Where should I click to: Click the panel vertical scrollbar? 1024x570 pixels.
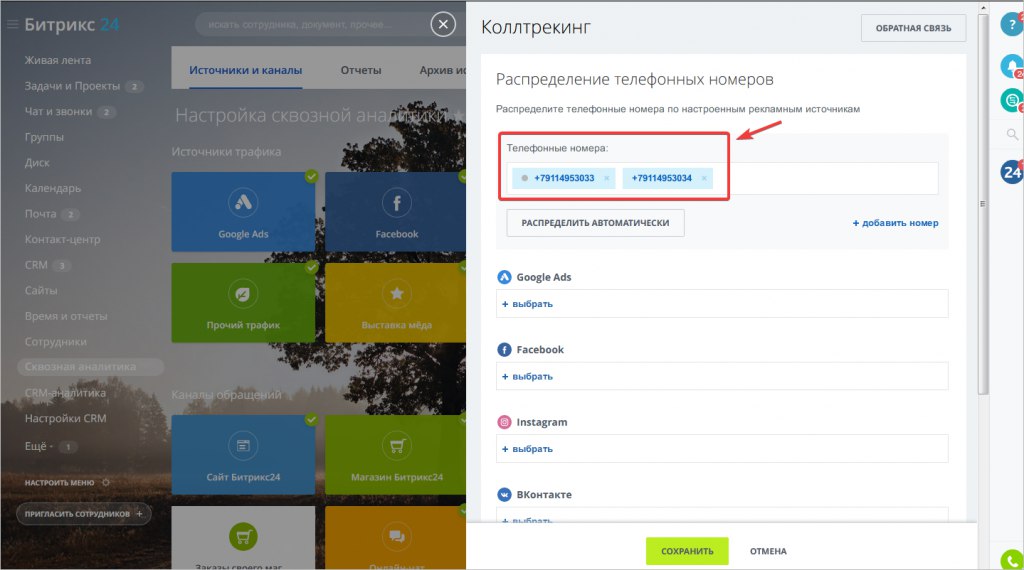983,204
